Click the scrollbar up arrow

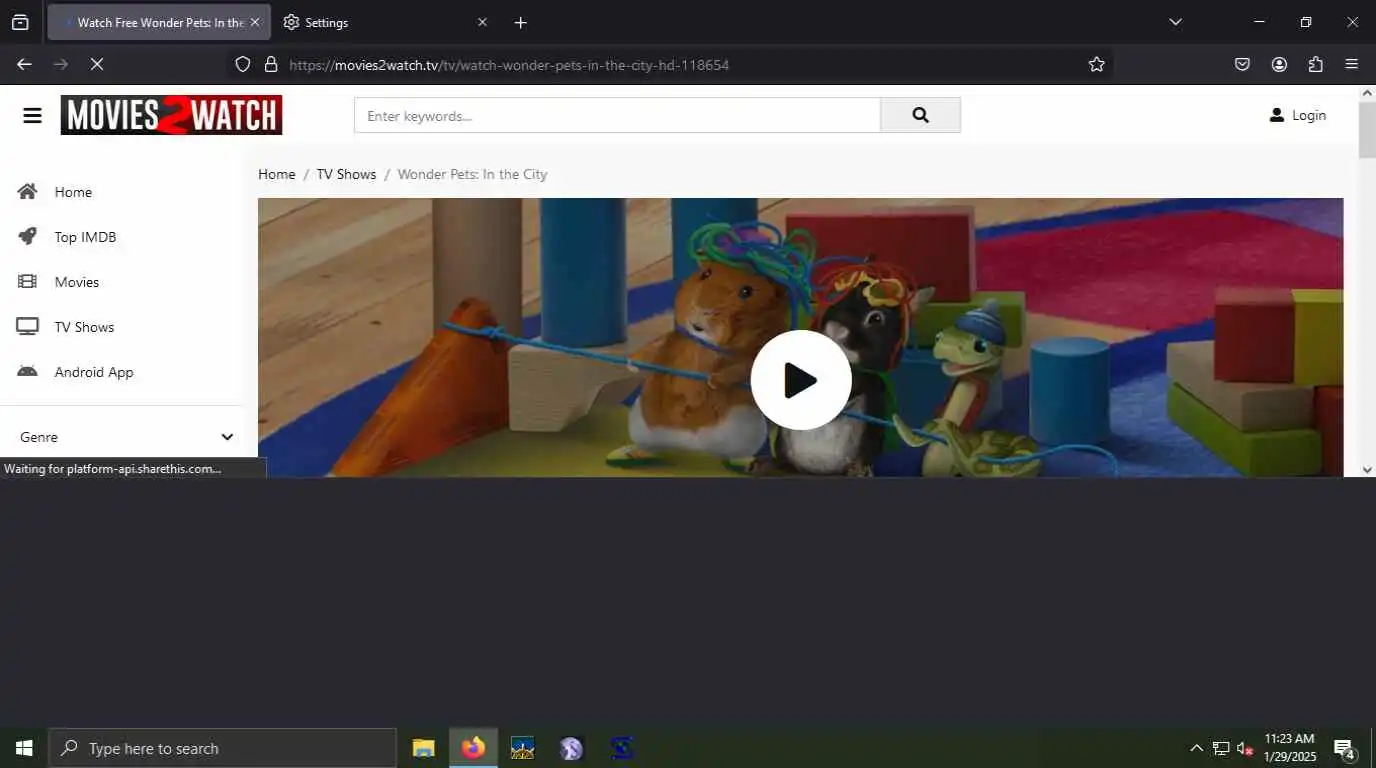(1367, 93)
